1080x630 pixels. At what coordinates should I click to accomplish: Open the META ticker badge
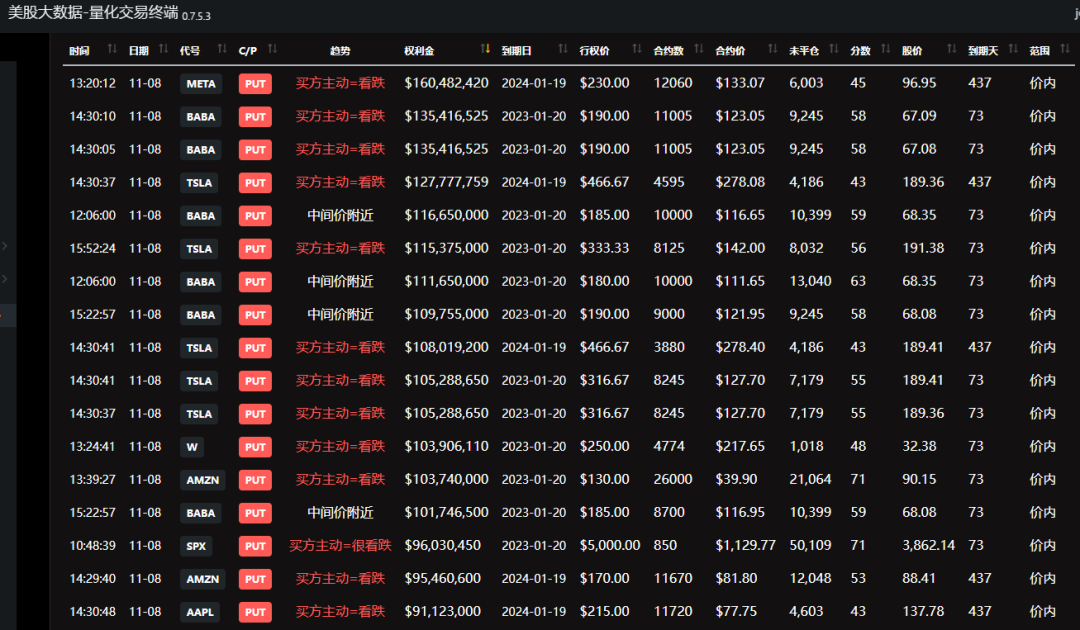[x=201, y=84]
